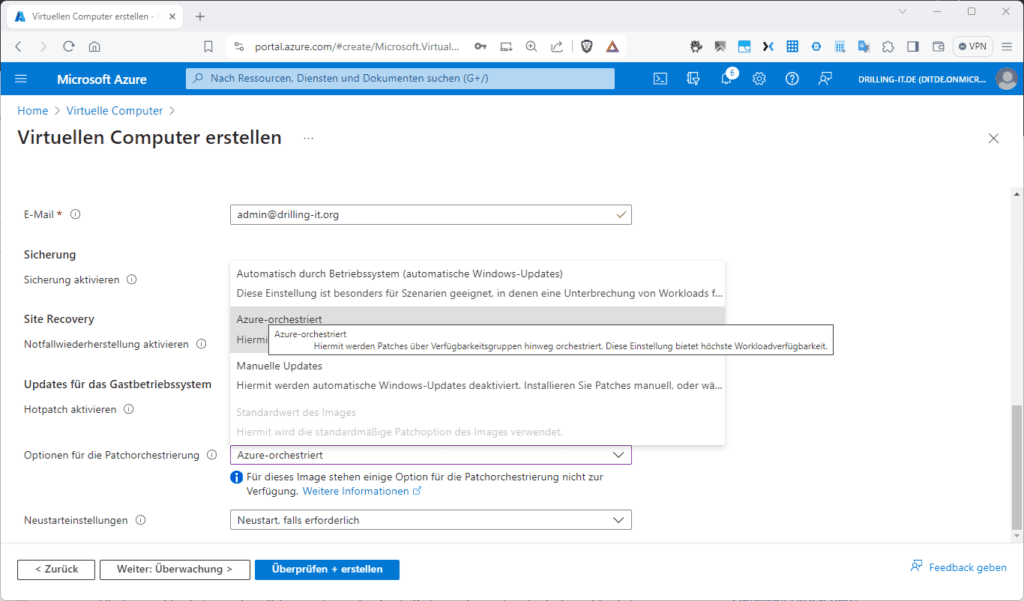Image resolution: width=1024 pixels, height=601 pixels.
Task: Open the feedback icon in the Azure header
Action: coord(825,79)
